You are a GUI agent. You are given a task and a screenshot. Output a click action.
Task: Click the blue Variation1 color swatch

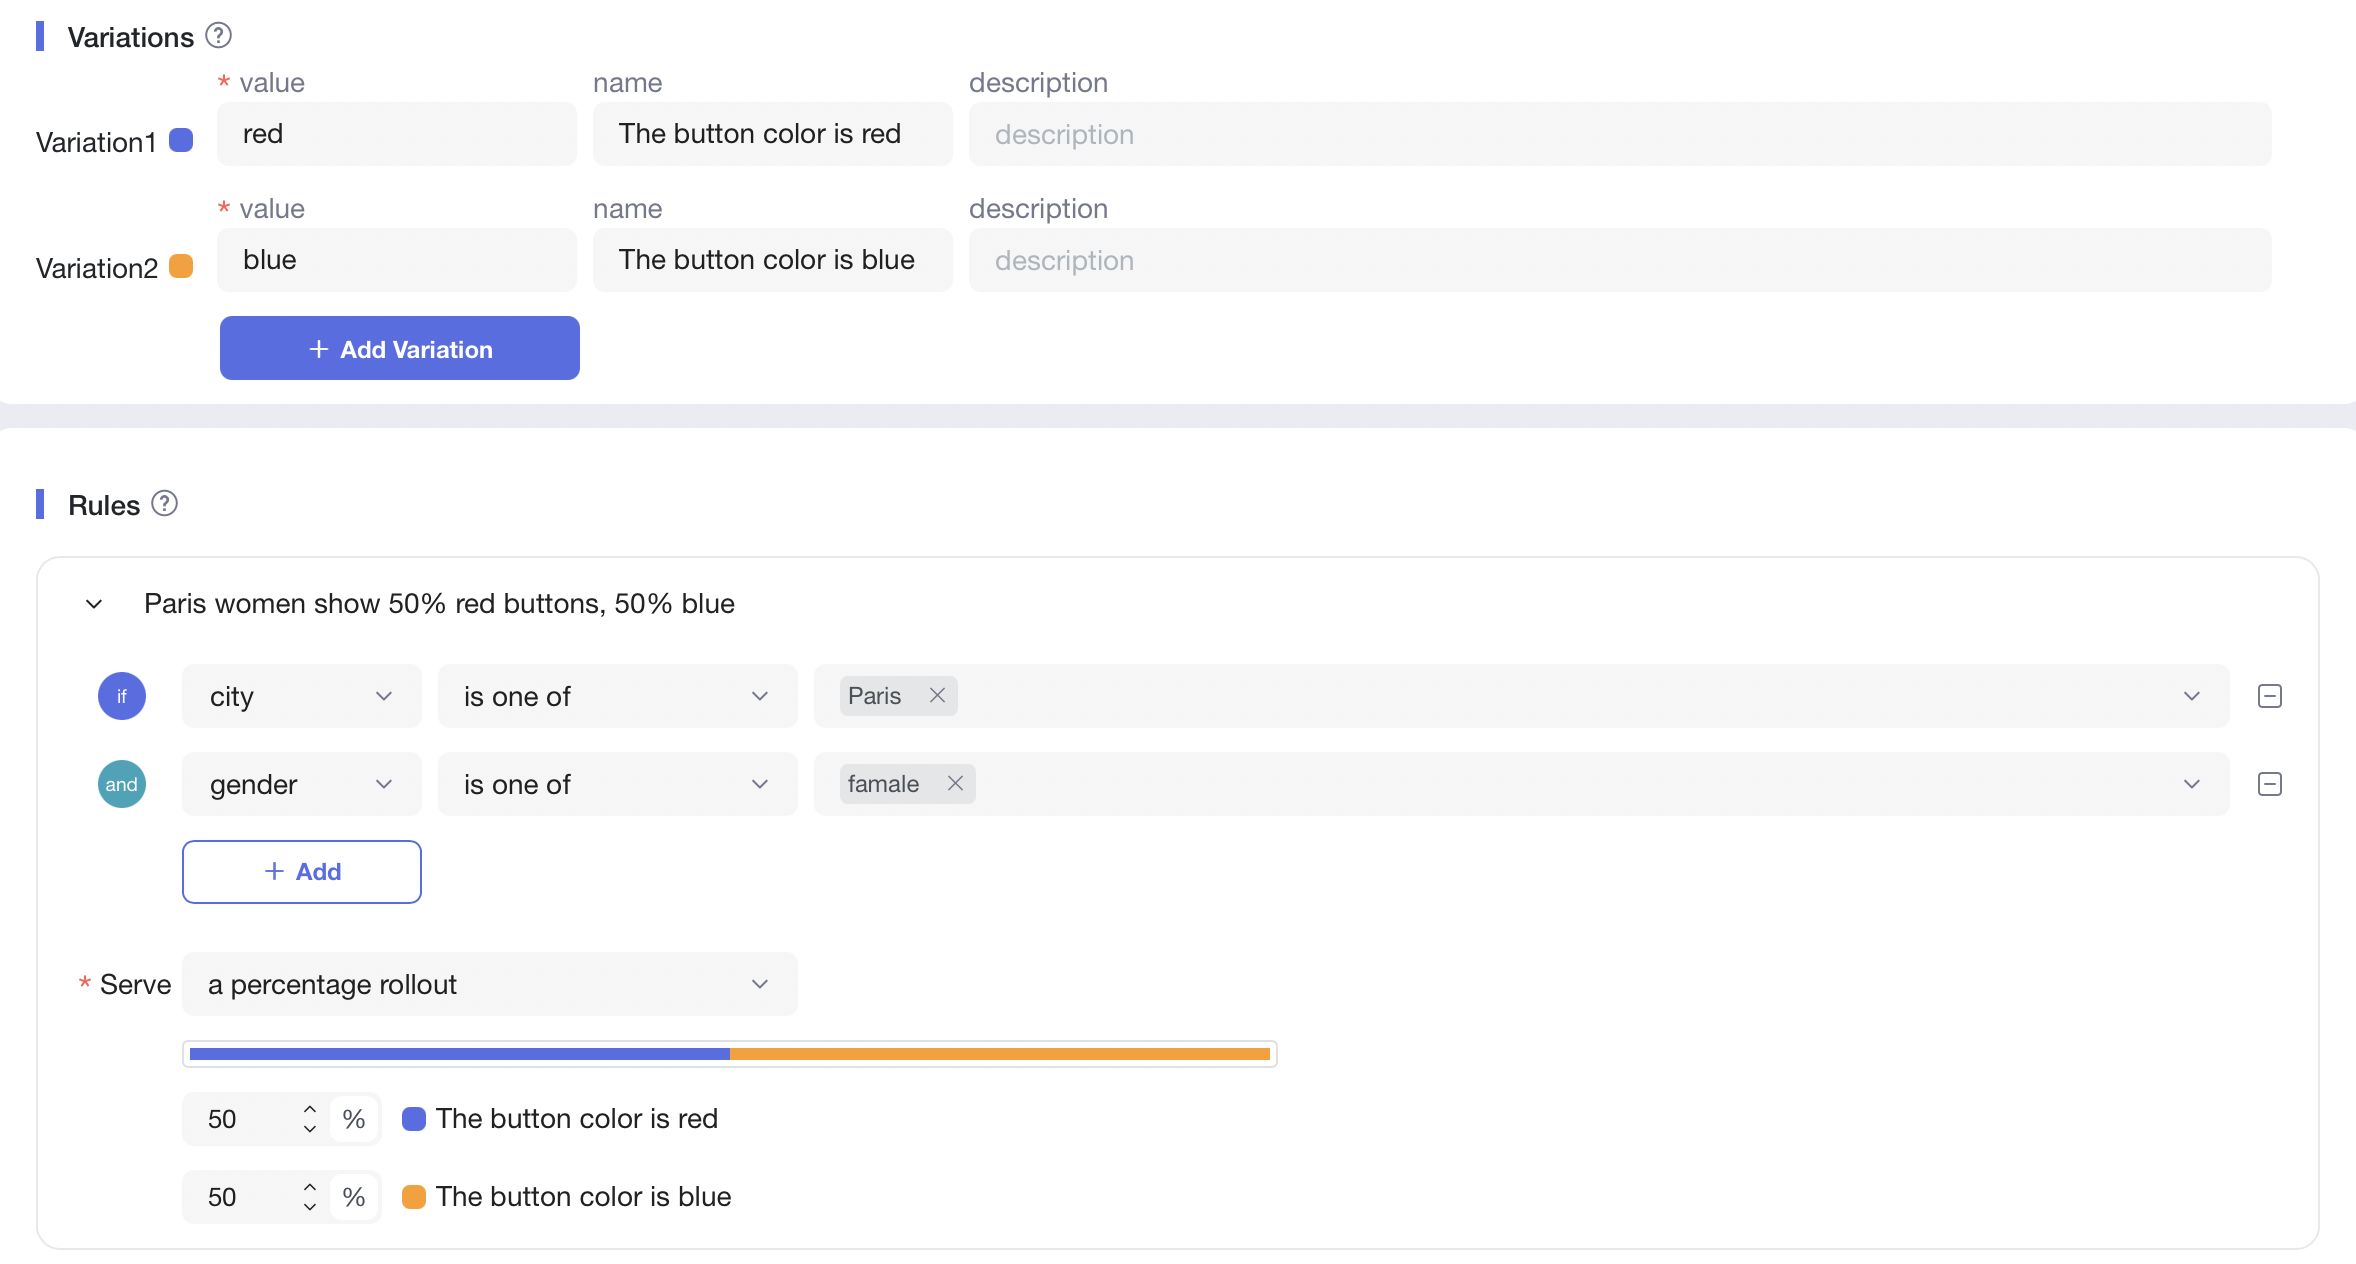pos(181,140)
